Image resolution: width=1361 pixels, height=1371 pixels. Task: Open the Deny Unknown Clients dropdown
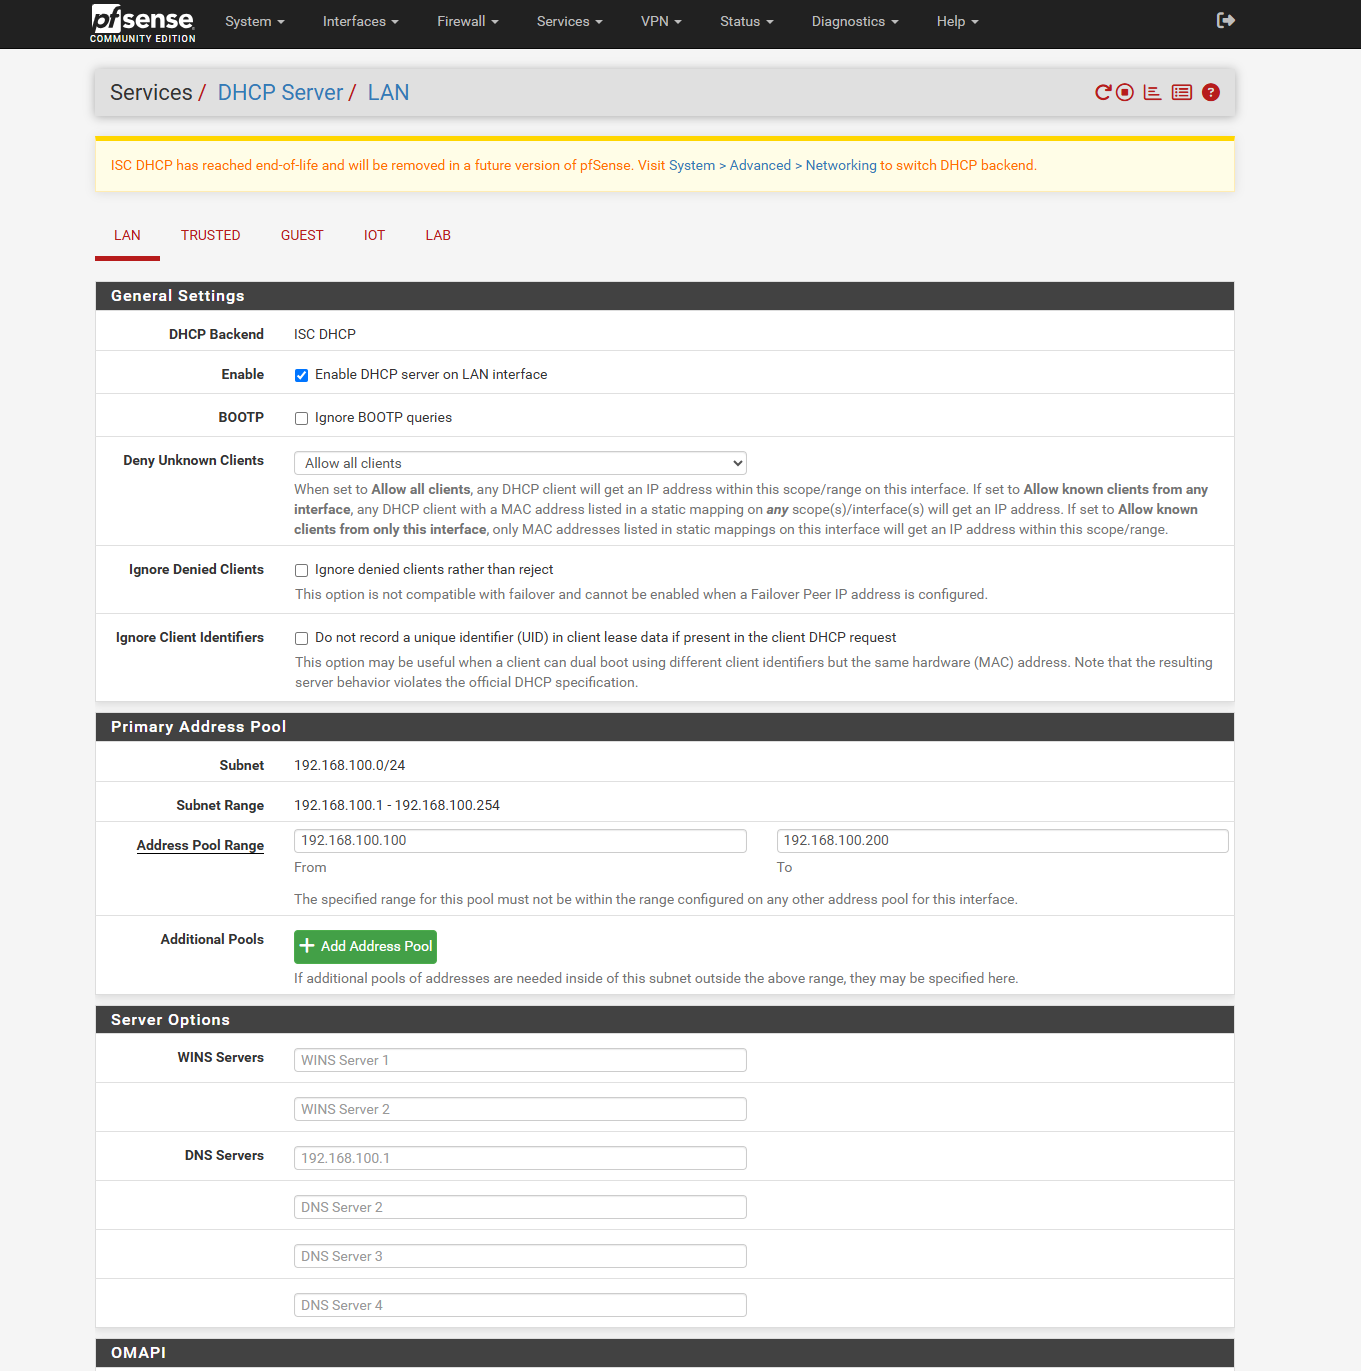click(x=520, y=463)
